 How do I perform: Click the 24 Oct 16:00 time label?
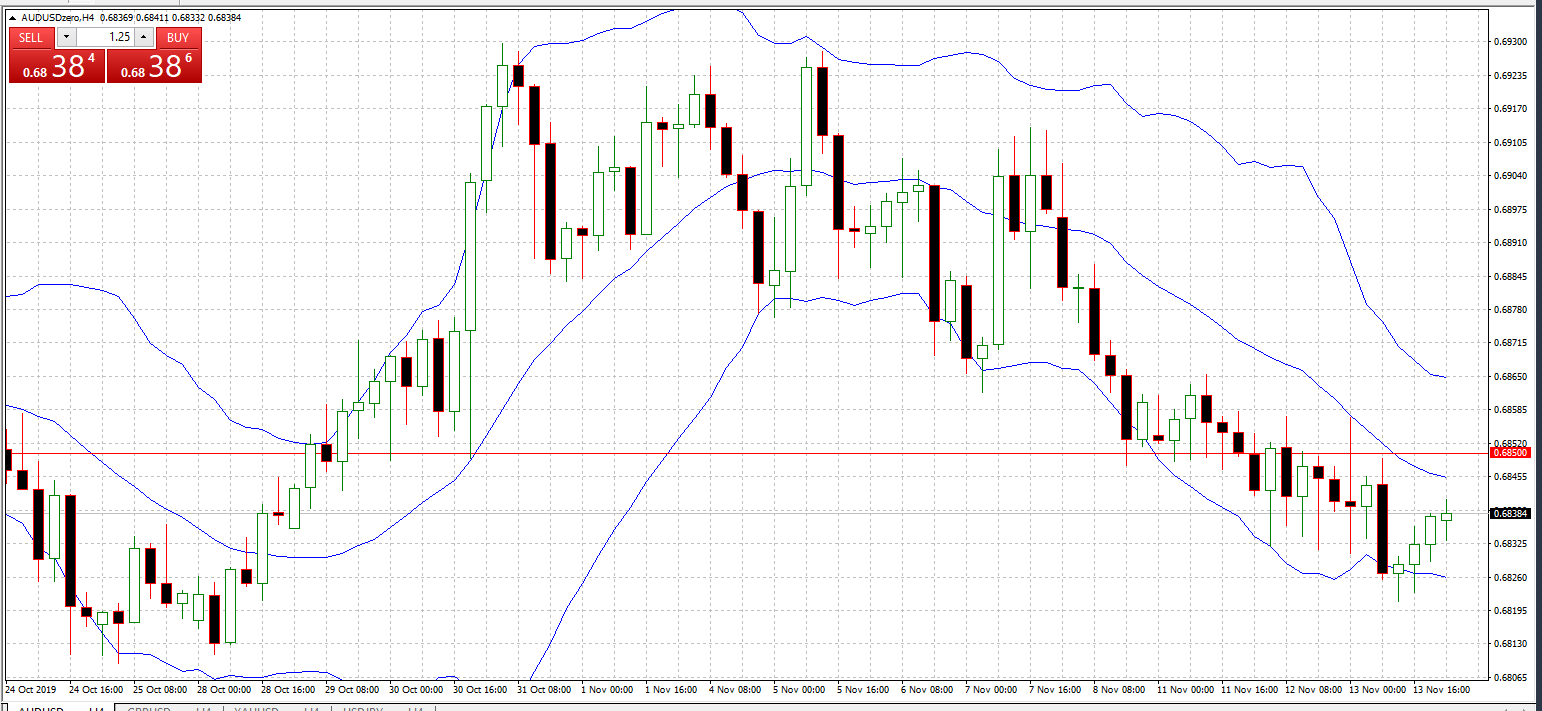point(97,689)
